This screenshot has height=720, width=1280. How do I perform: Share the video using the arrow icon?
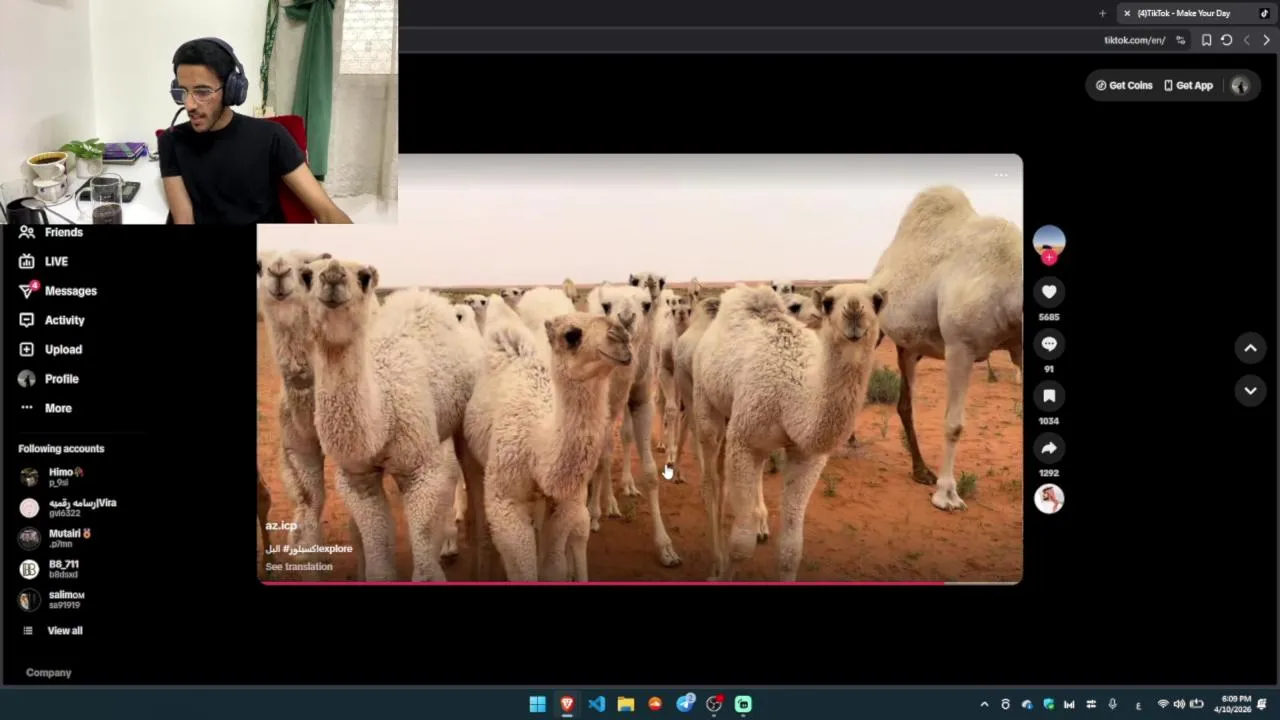click(1049, 448)
